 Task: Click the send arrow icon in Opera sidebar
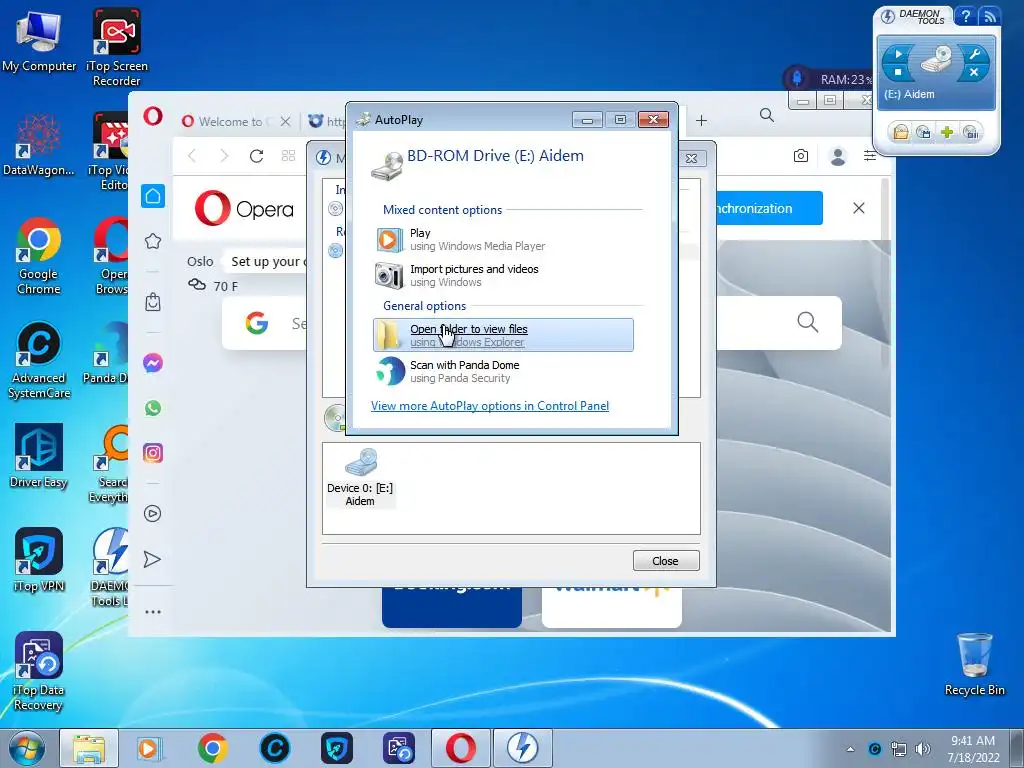coord(152,559)
